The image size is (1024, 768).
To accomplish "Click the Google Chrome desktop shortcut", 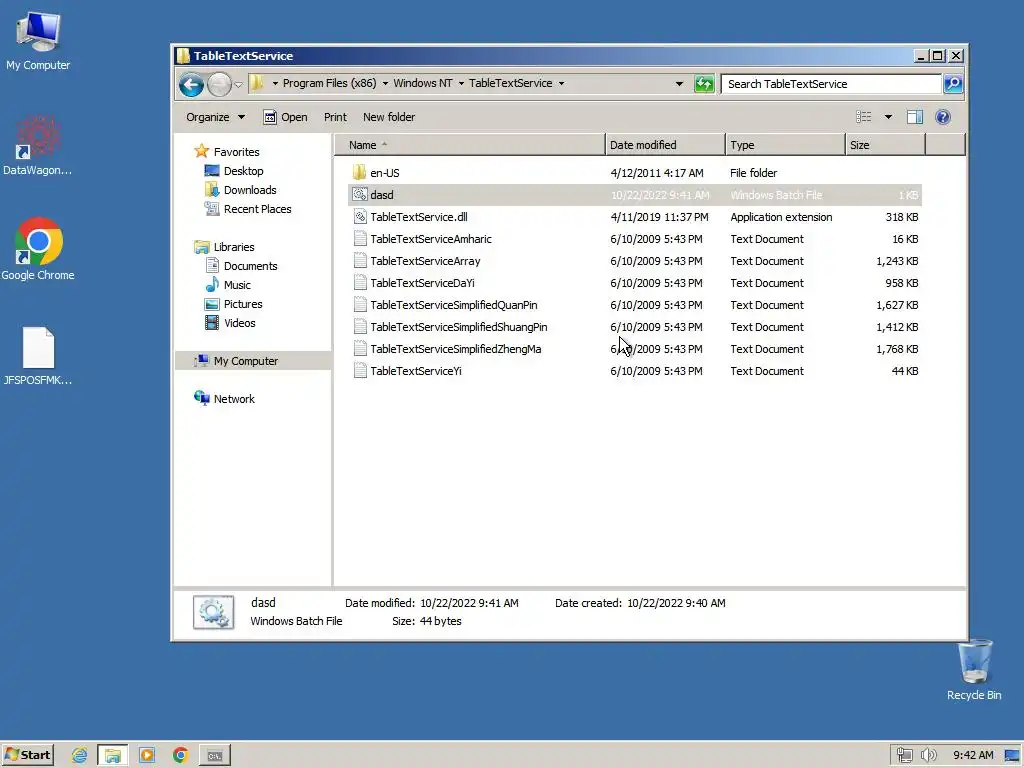I will coord(38,249).
